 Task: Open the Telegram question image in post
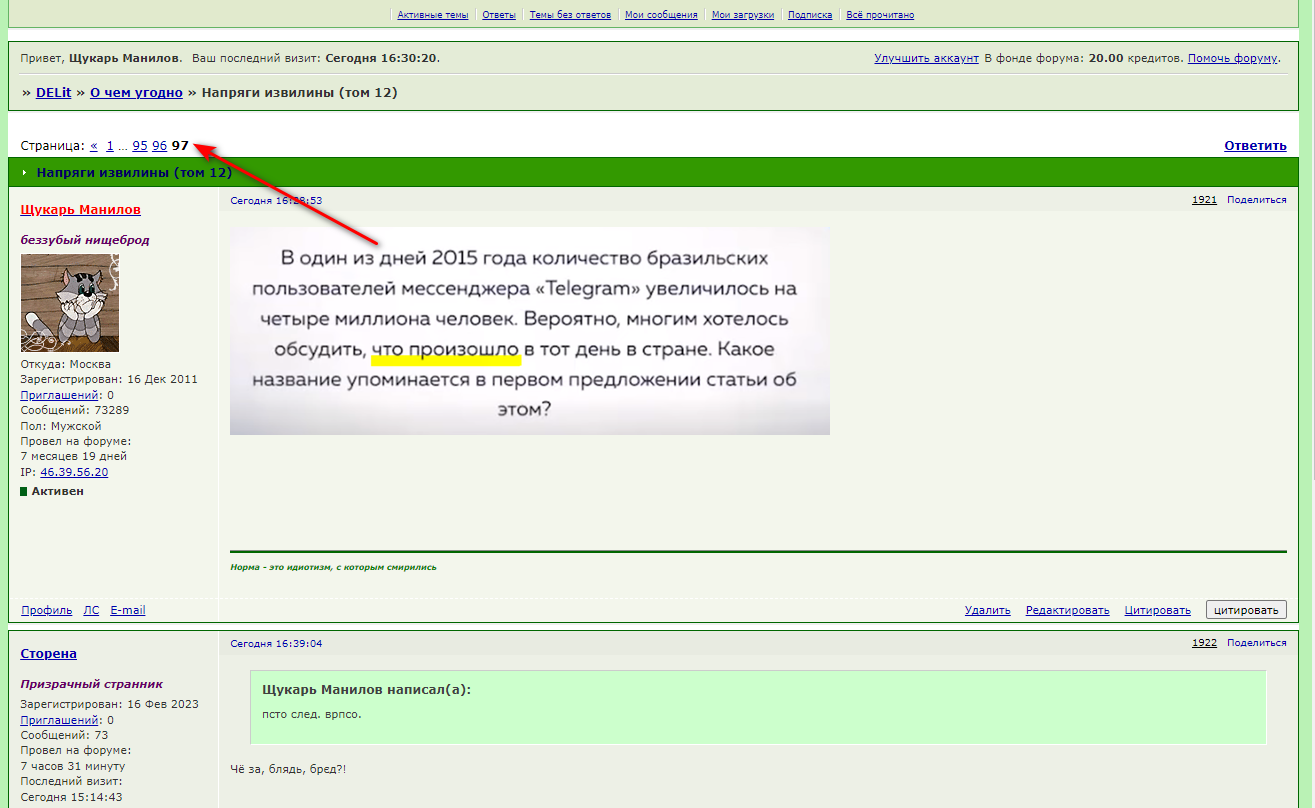click(x=530, y=331)
